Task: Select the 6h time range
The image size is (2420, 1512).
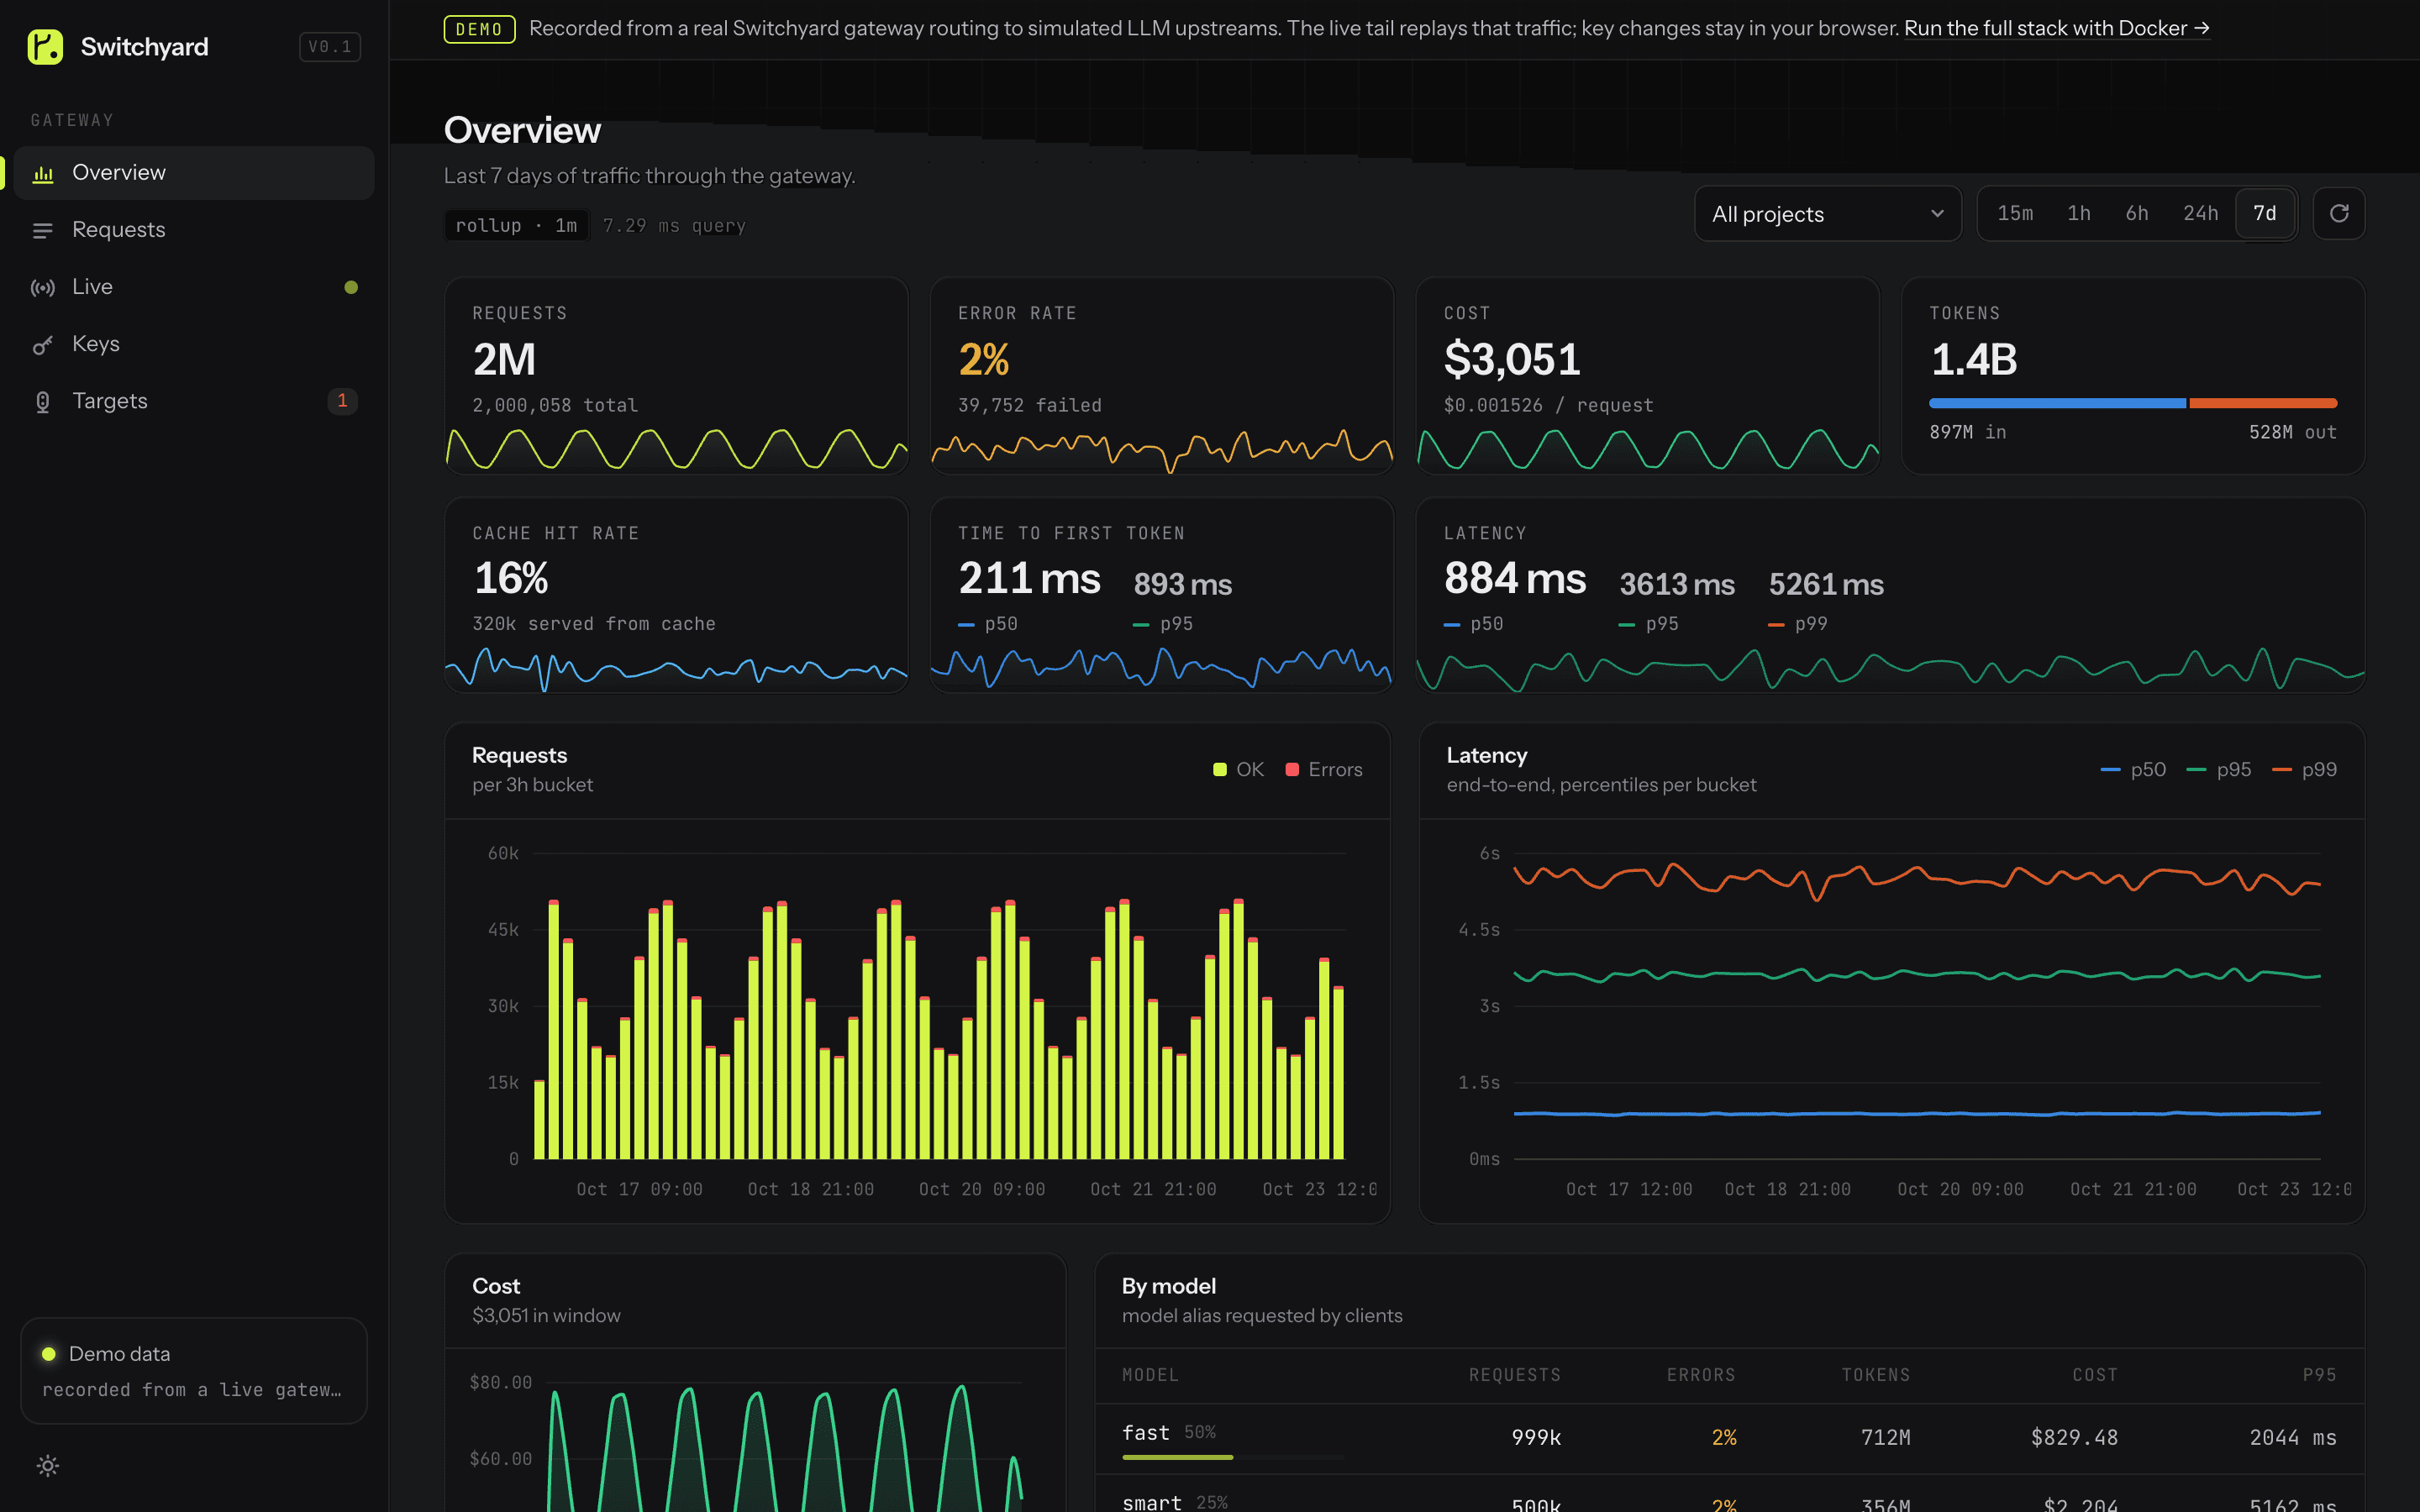Action: 2137,213
